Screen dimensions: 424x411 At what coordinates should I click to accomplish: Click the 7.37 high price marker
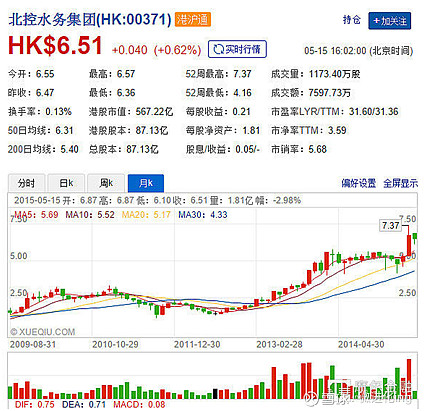[390, 226]
